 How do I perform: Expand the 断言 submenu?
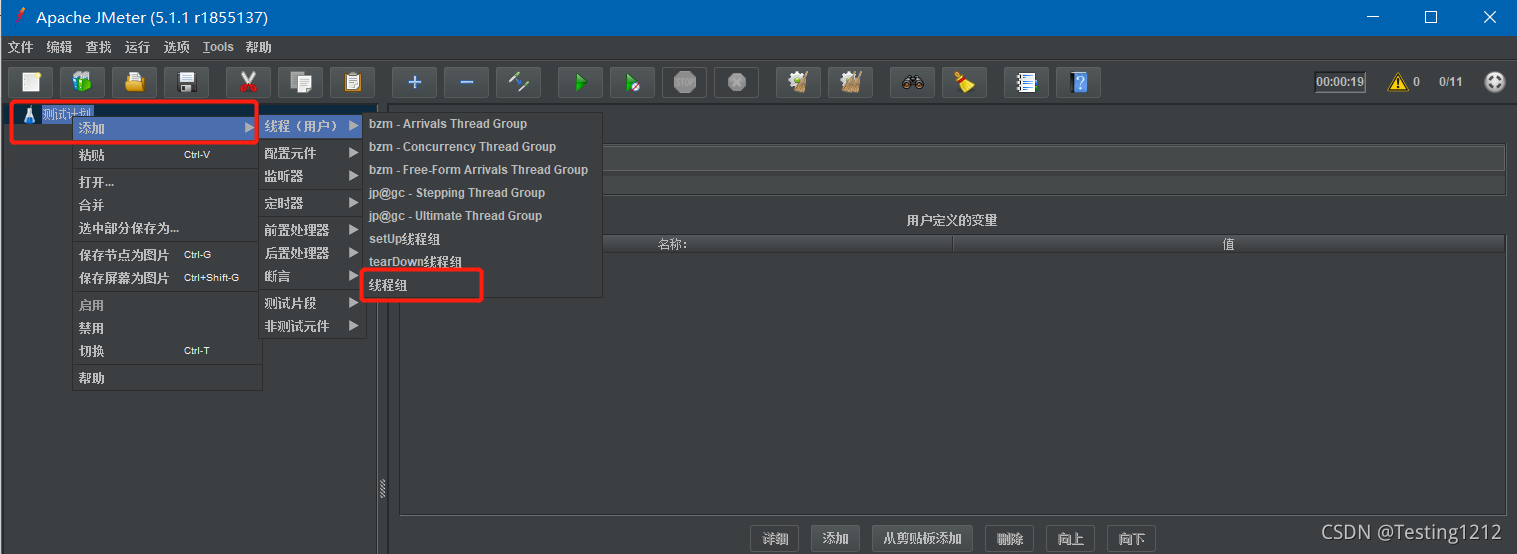[x=312, y=276]
